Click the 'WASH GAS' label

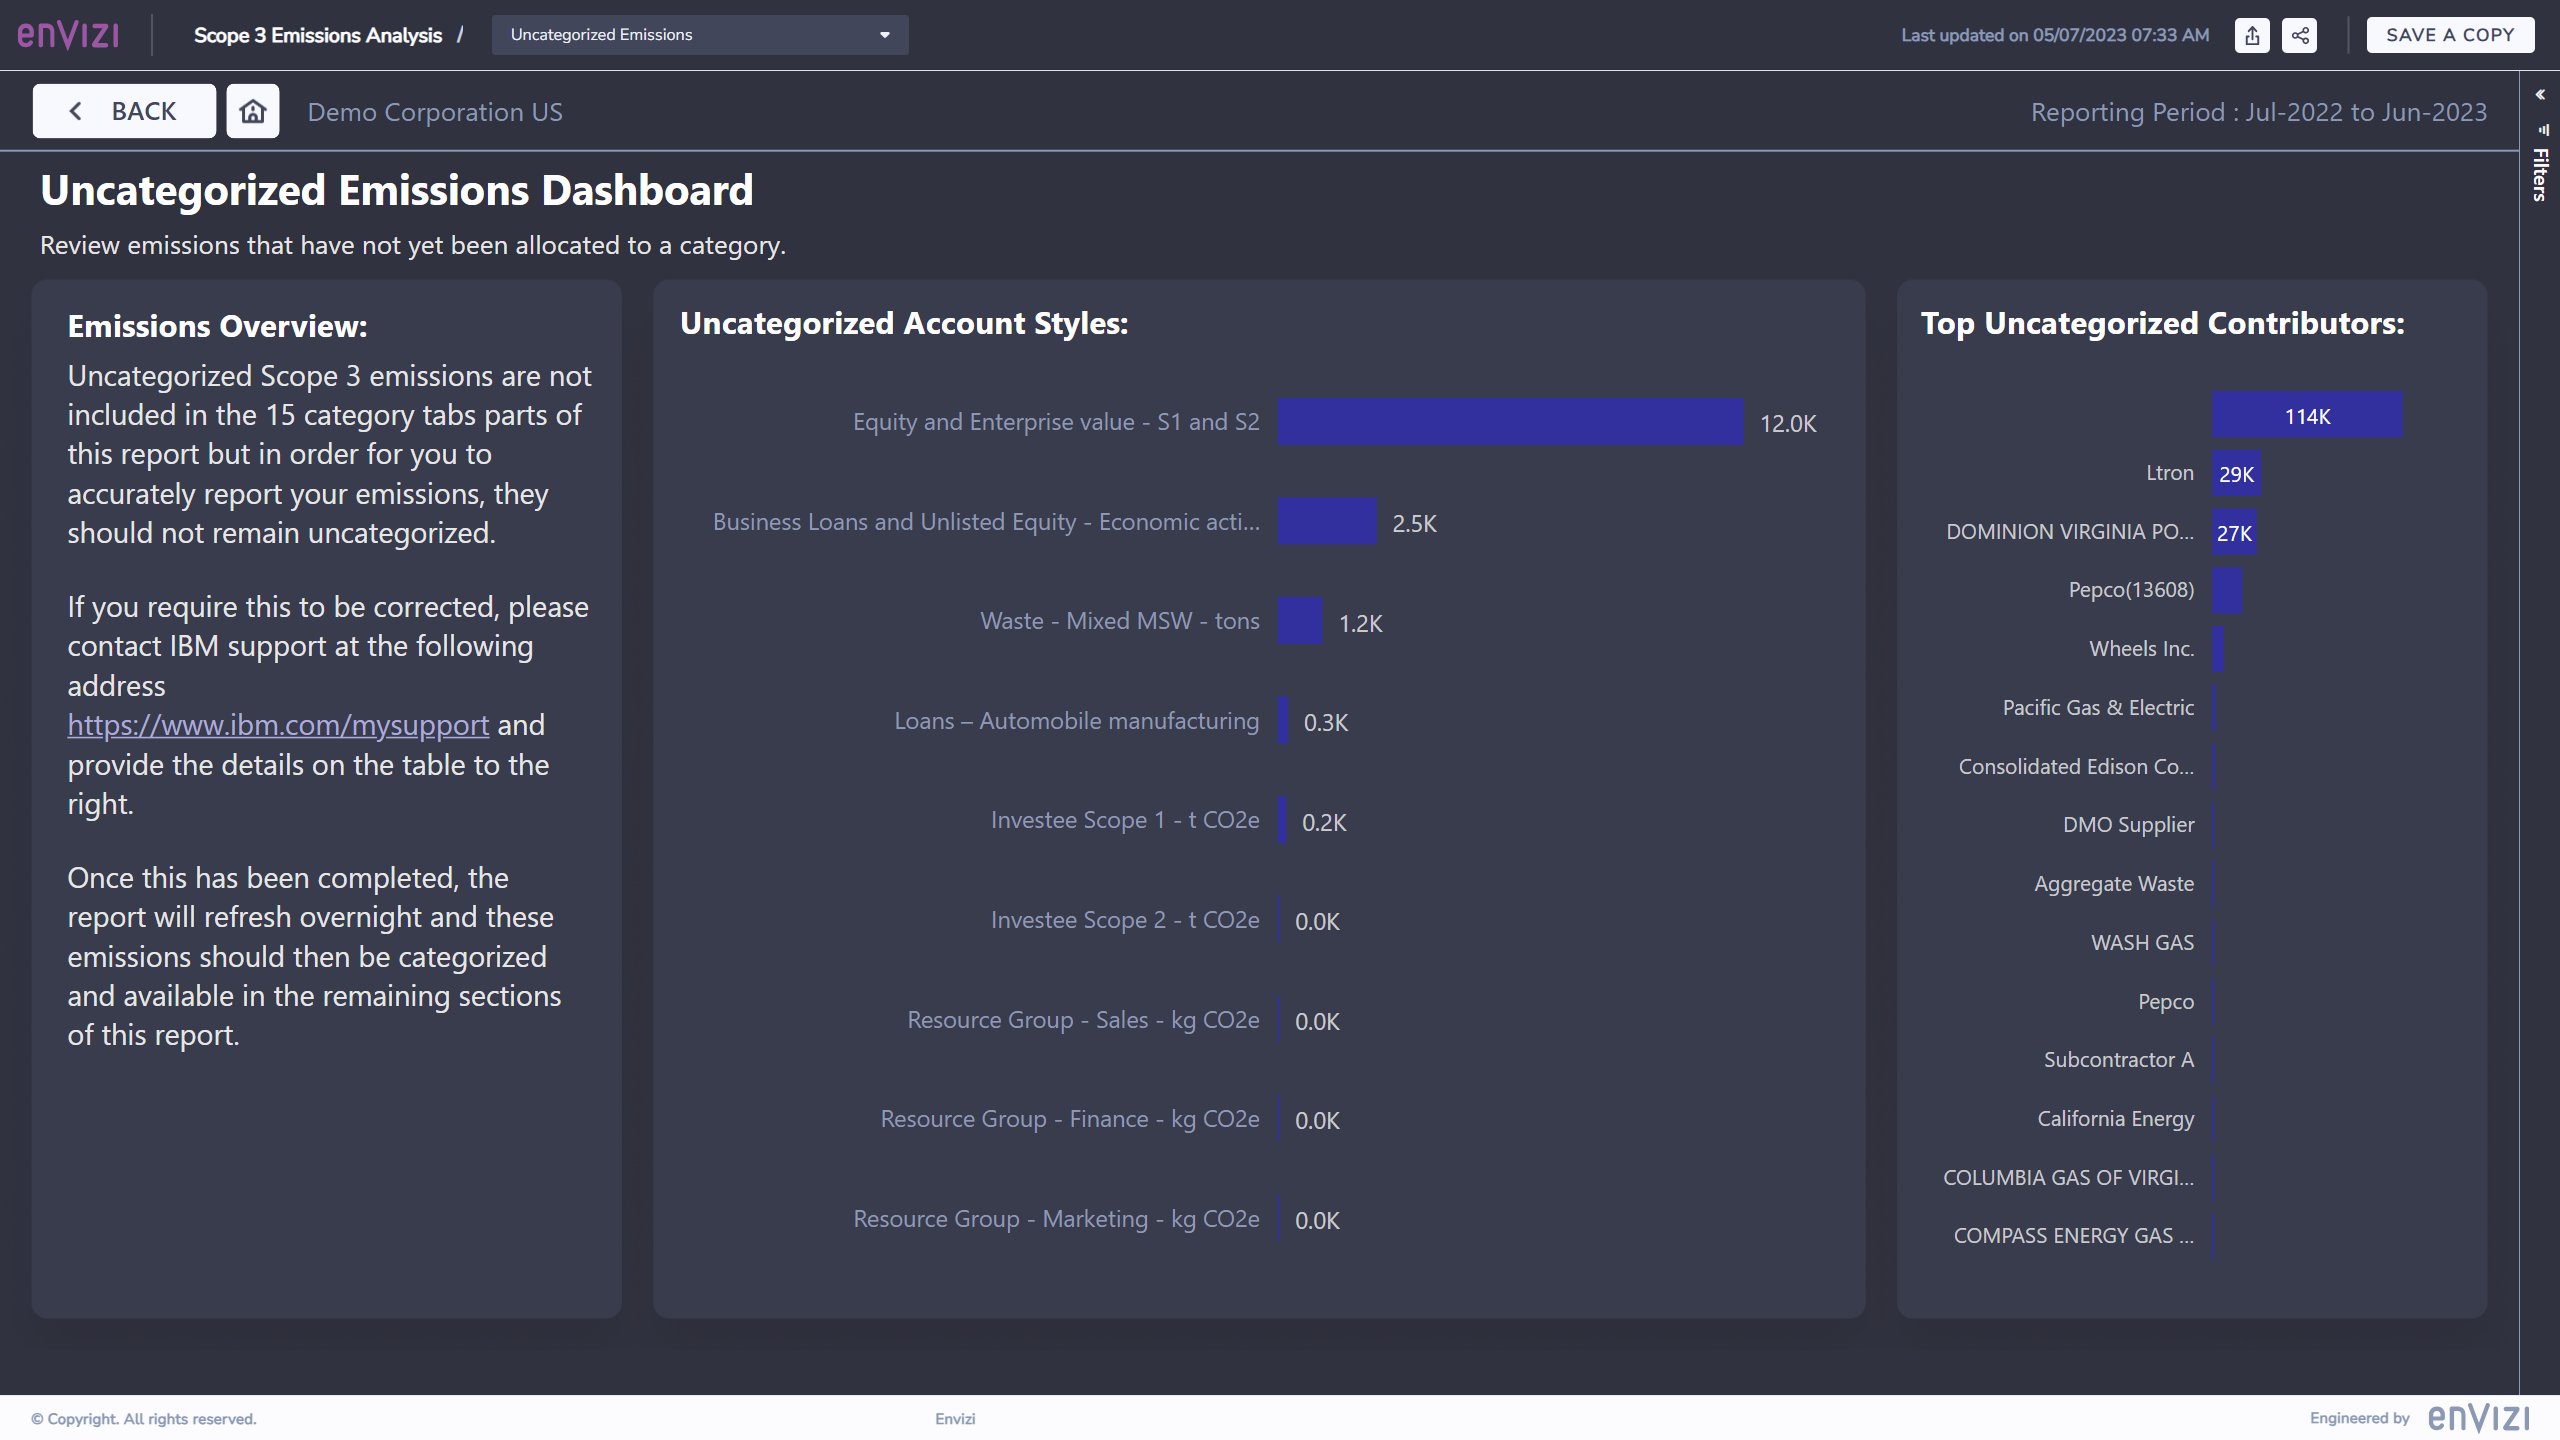[2142, 943]
